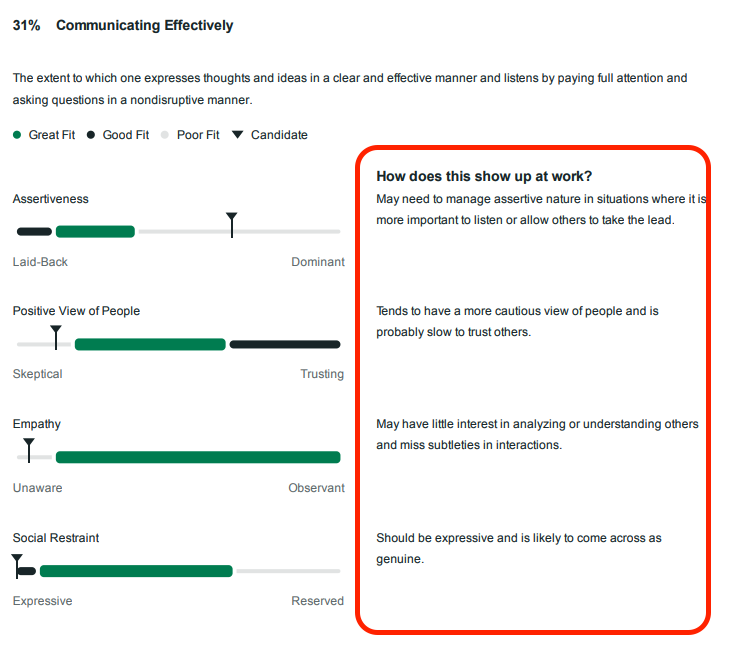Click the Candidate triangle legend icon

tap(237, 135)
